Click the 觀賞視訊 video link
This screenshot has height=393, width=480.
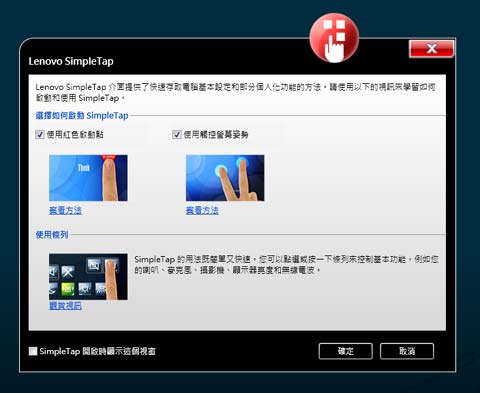click(65, 306)
